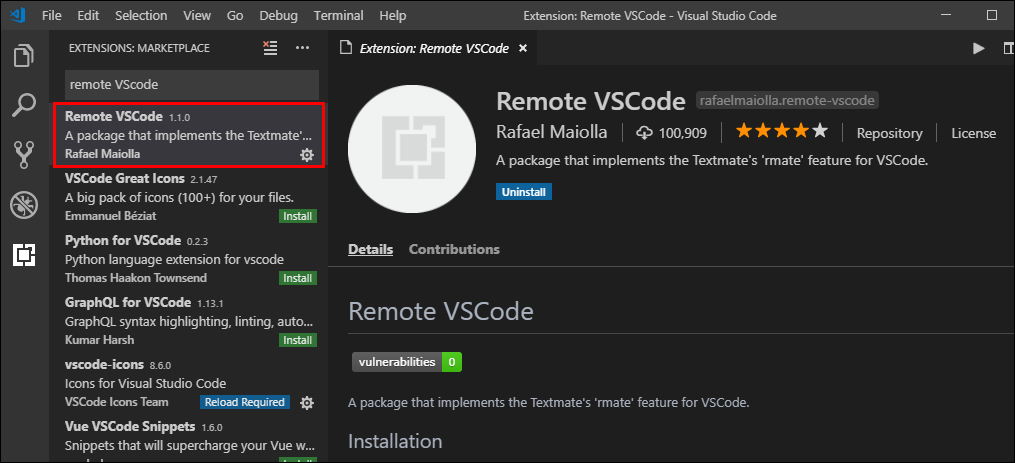Select Python for VSCode list entry

click(x=189, y=260)
